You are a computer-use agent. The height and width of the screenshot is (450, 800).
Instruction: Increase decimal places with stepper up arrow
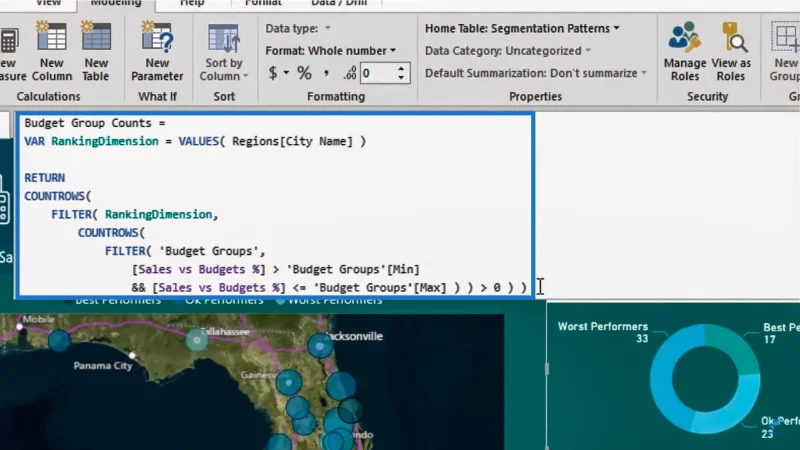click(x=402, y=68)
